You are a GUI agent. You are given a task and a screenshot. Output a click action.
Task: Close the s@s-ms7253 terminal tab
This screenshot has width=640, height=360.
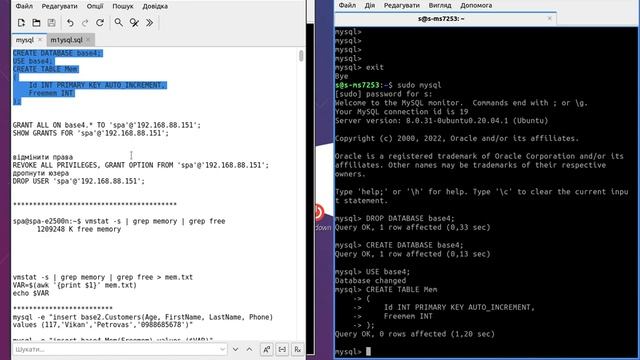click(x=549, y=18)
